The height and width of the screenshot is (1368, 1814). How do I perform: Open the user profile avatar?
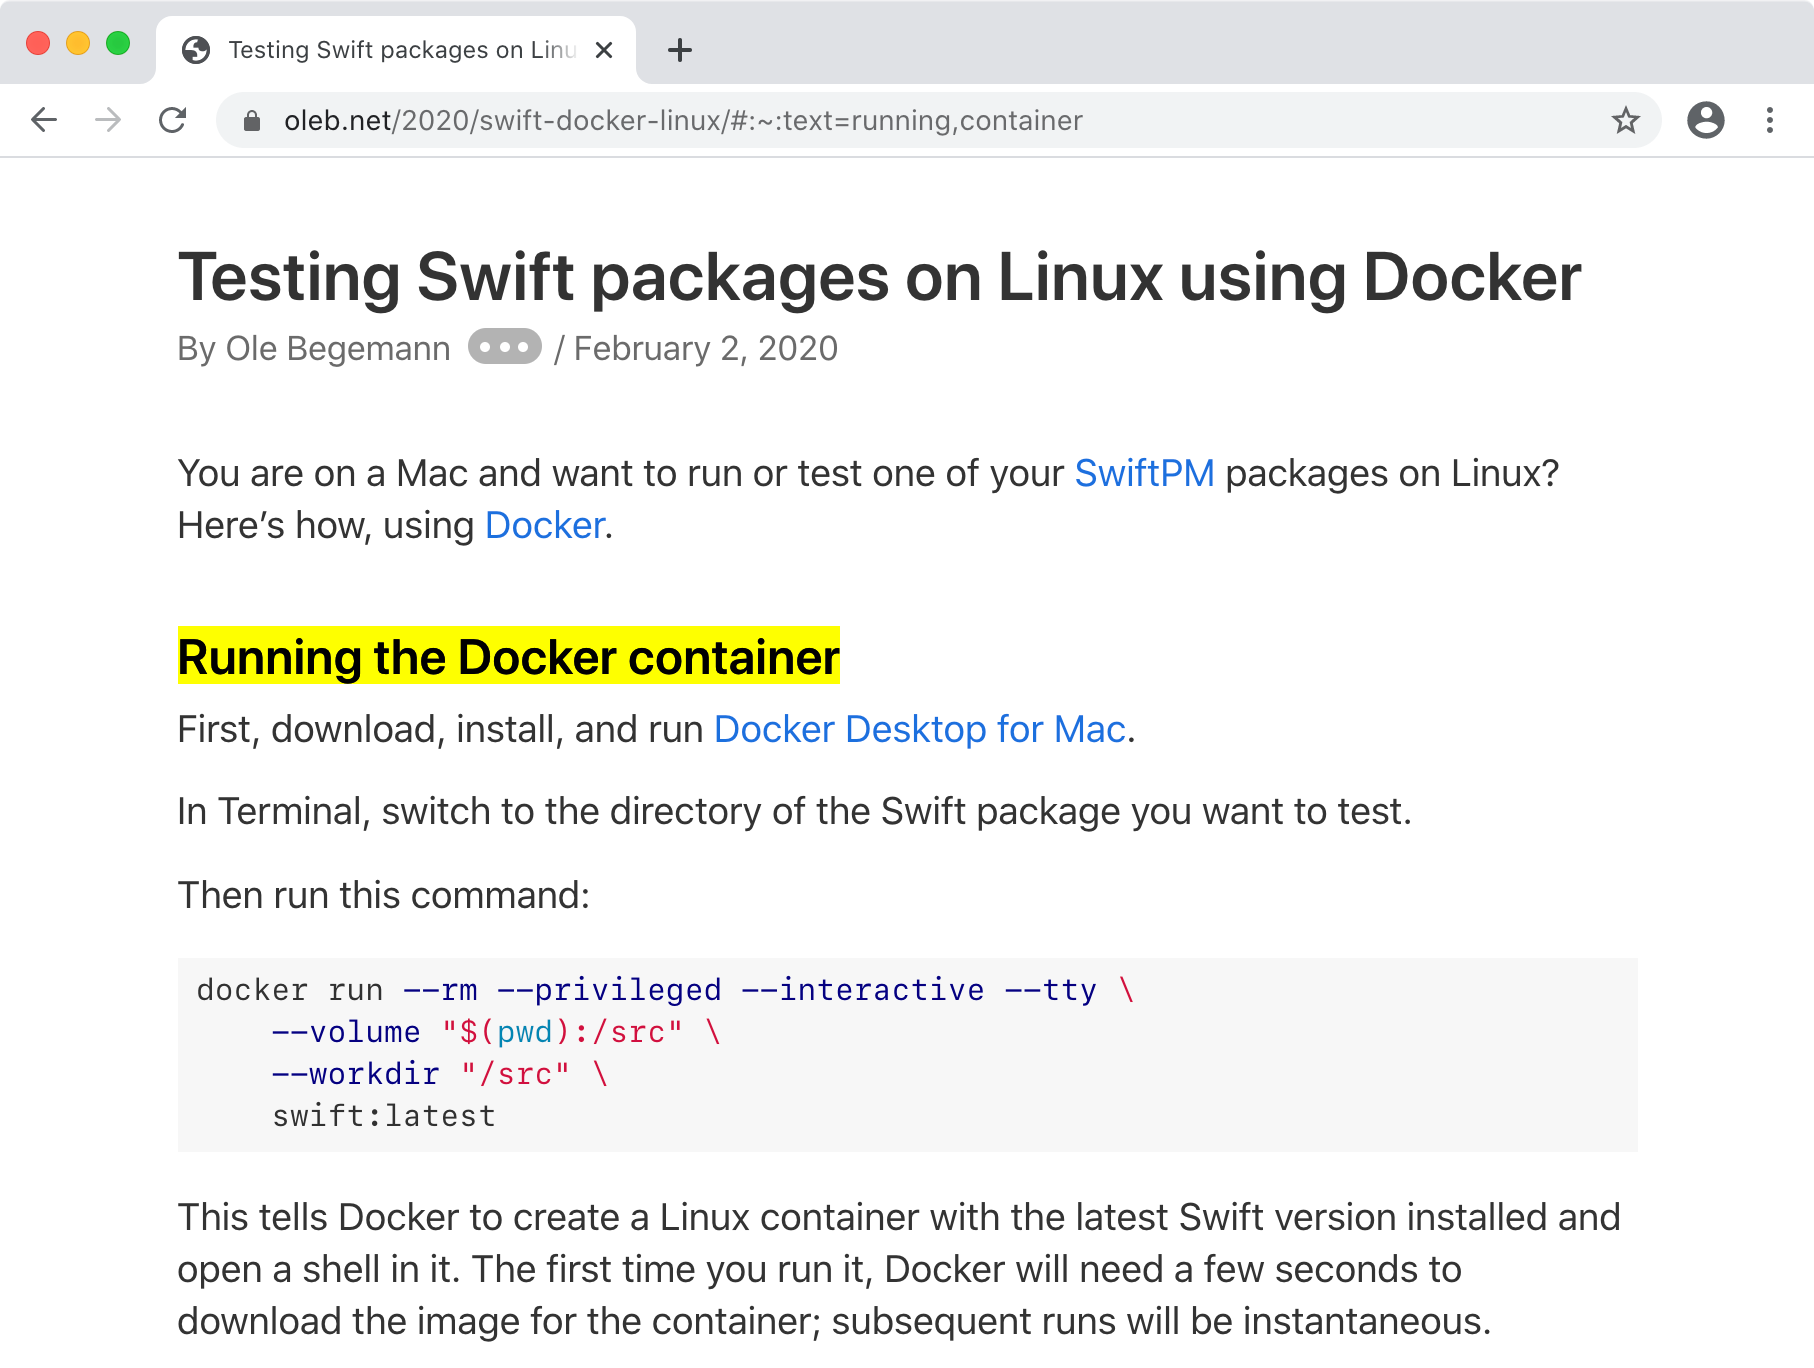coord(1705,120)
